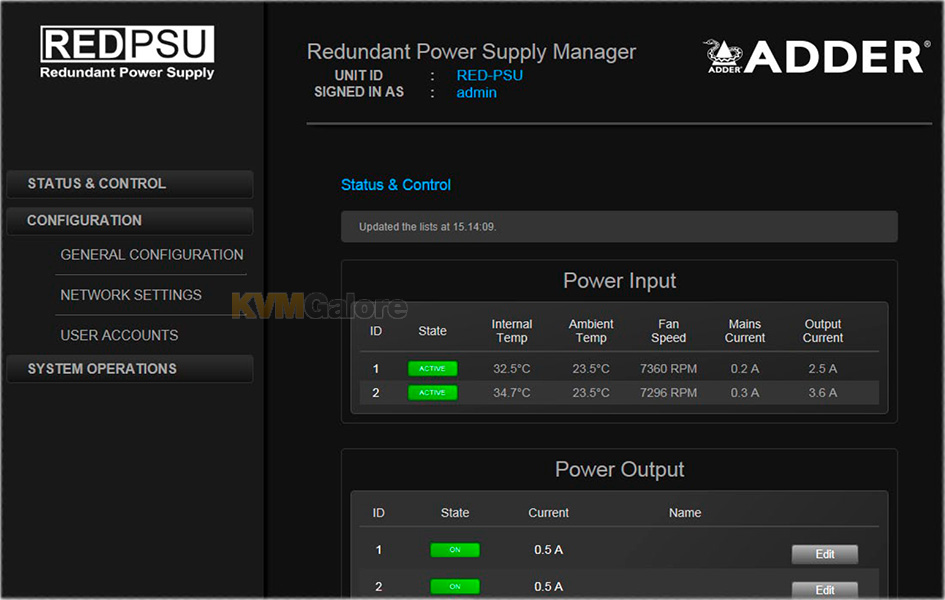Open System Operations menu

pos(130,369)
